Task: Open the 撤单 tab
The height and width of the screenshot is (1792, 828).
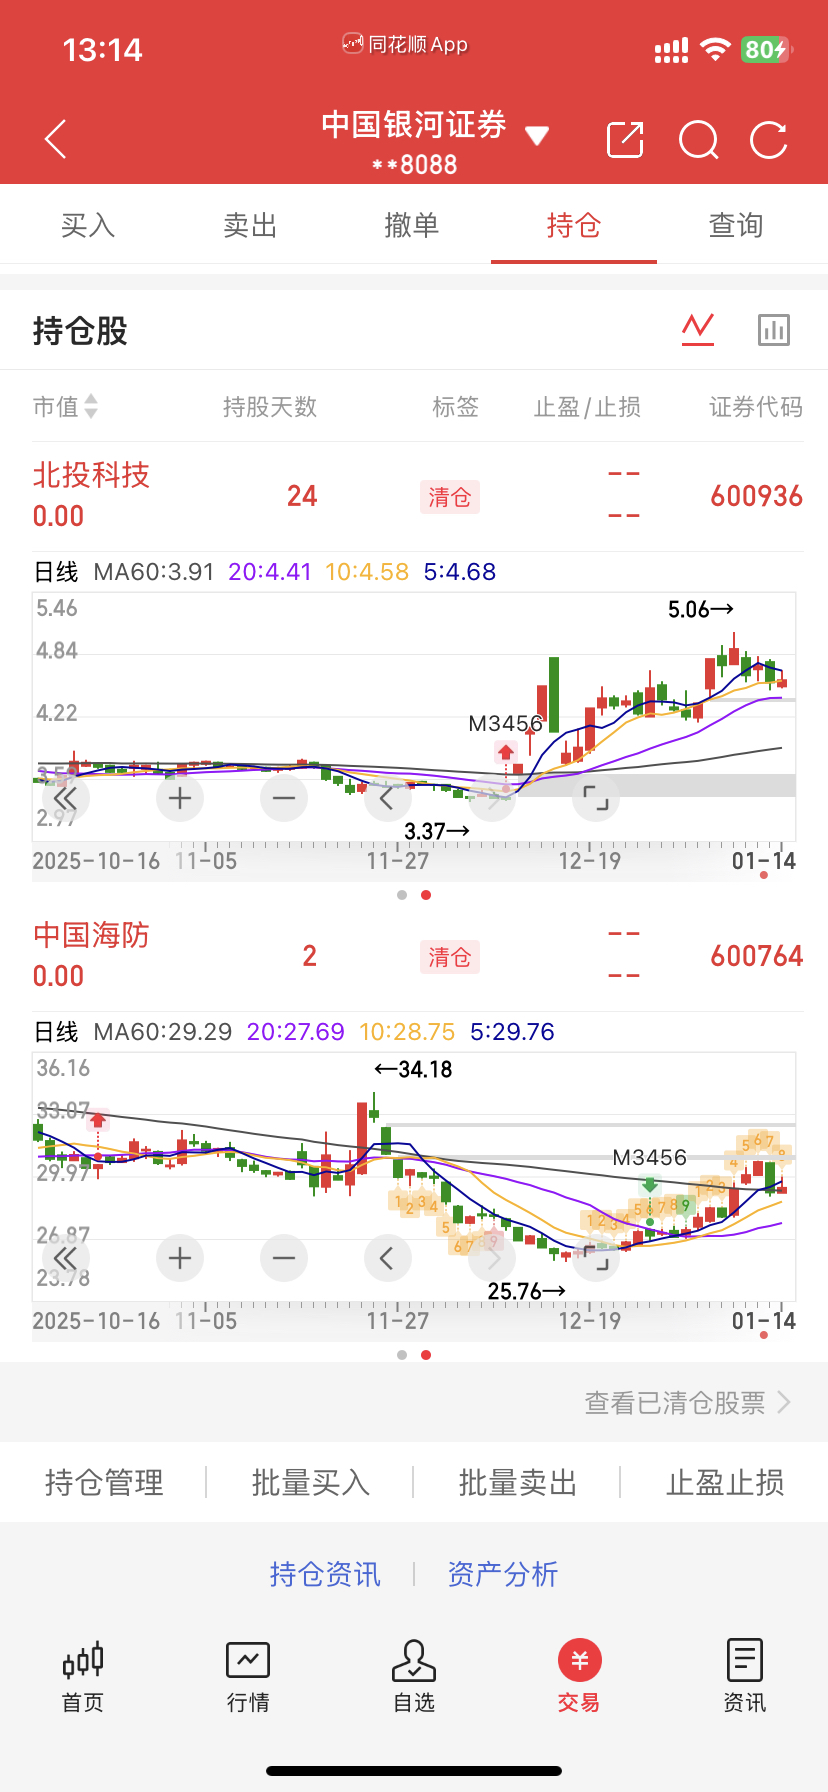Action: 412,225
